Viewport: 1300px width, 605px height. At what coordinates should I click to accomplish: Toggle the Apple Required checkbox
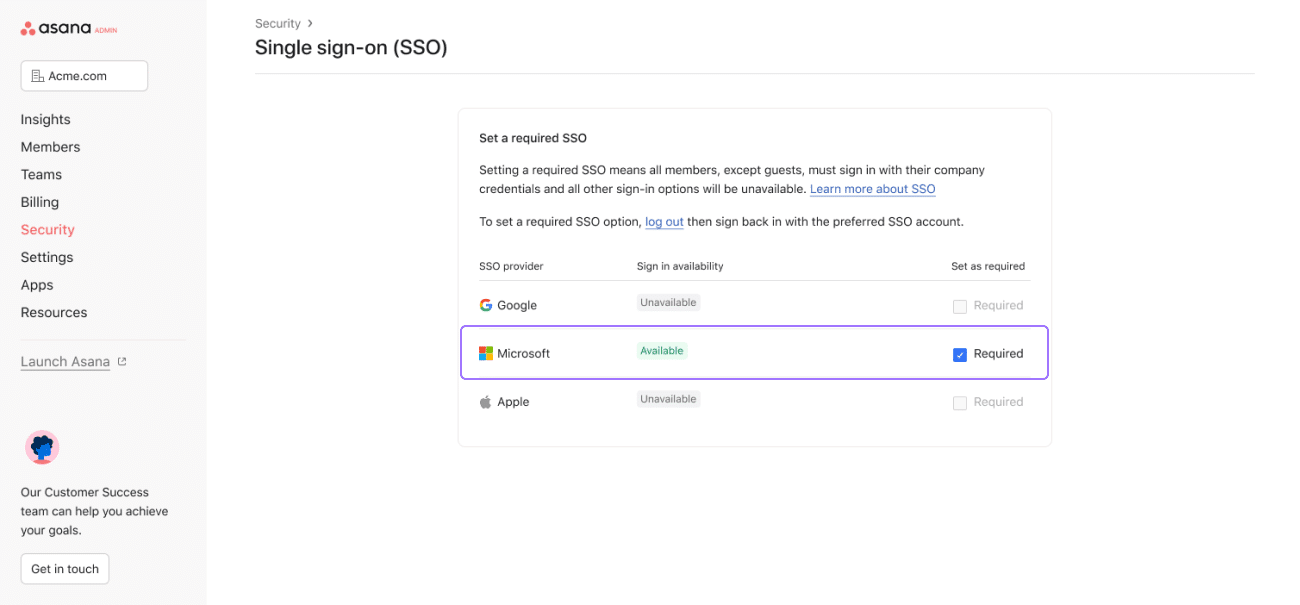click(960, 402)
